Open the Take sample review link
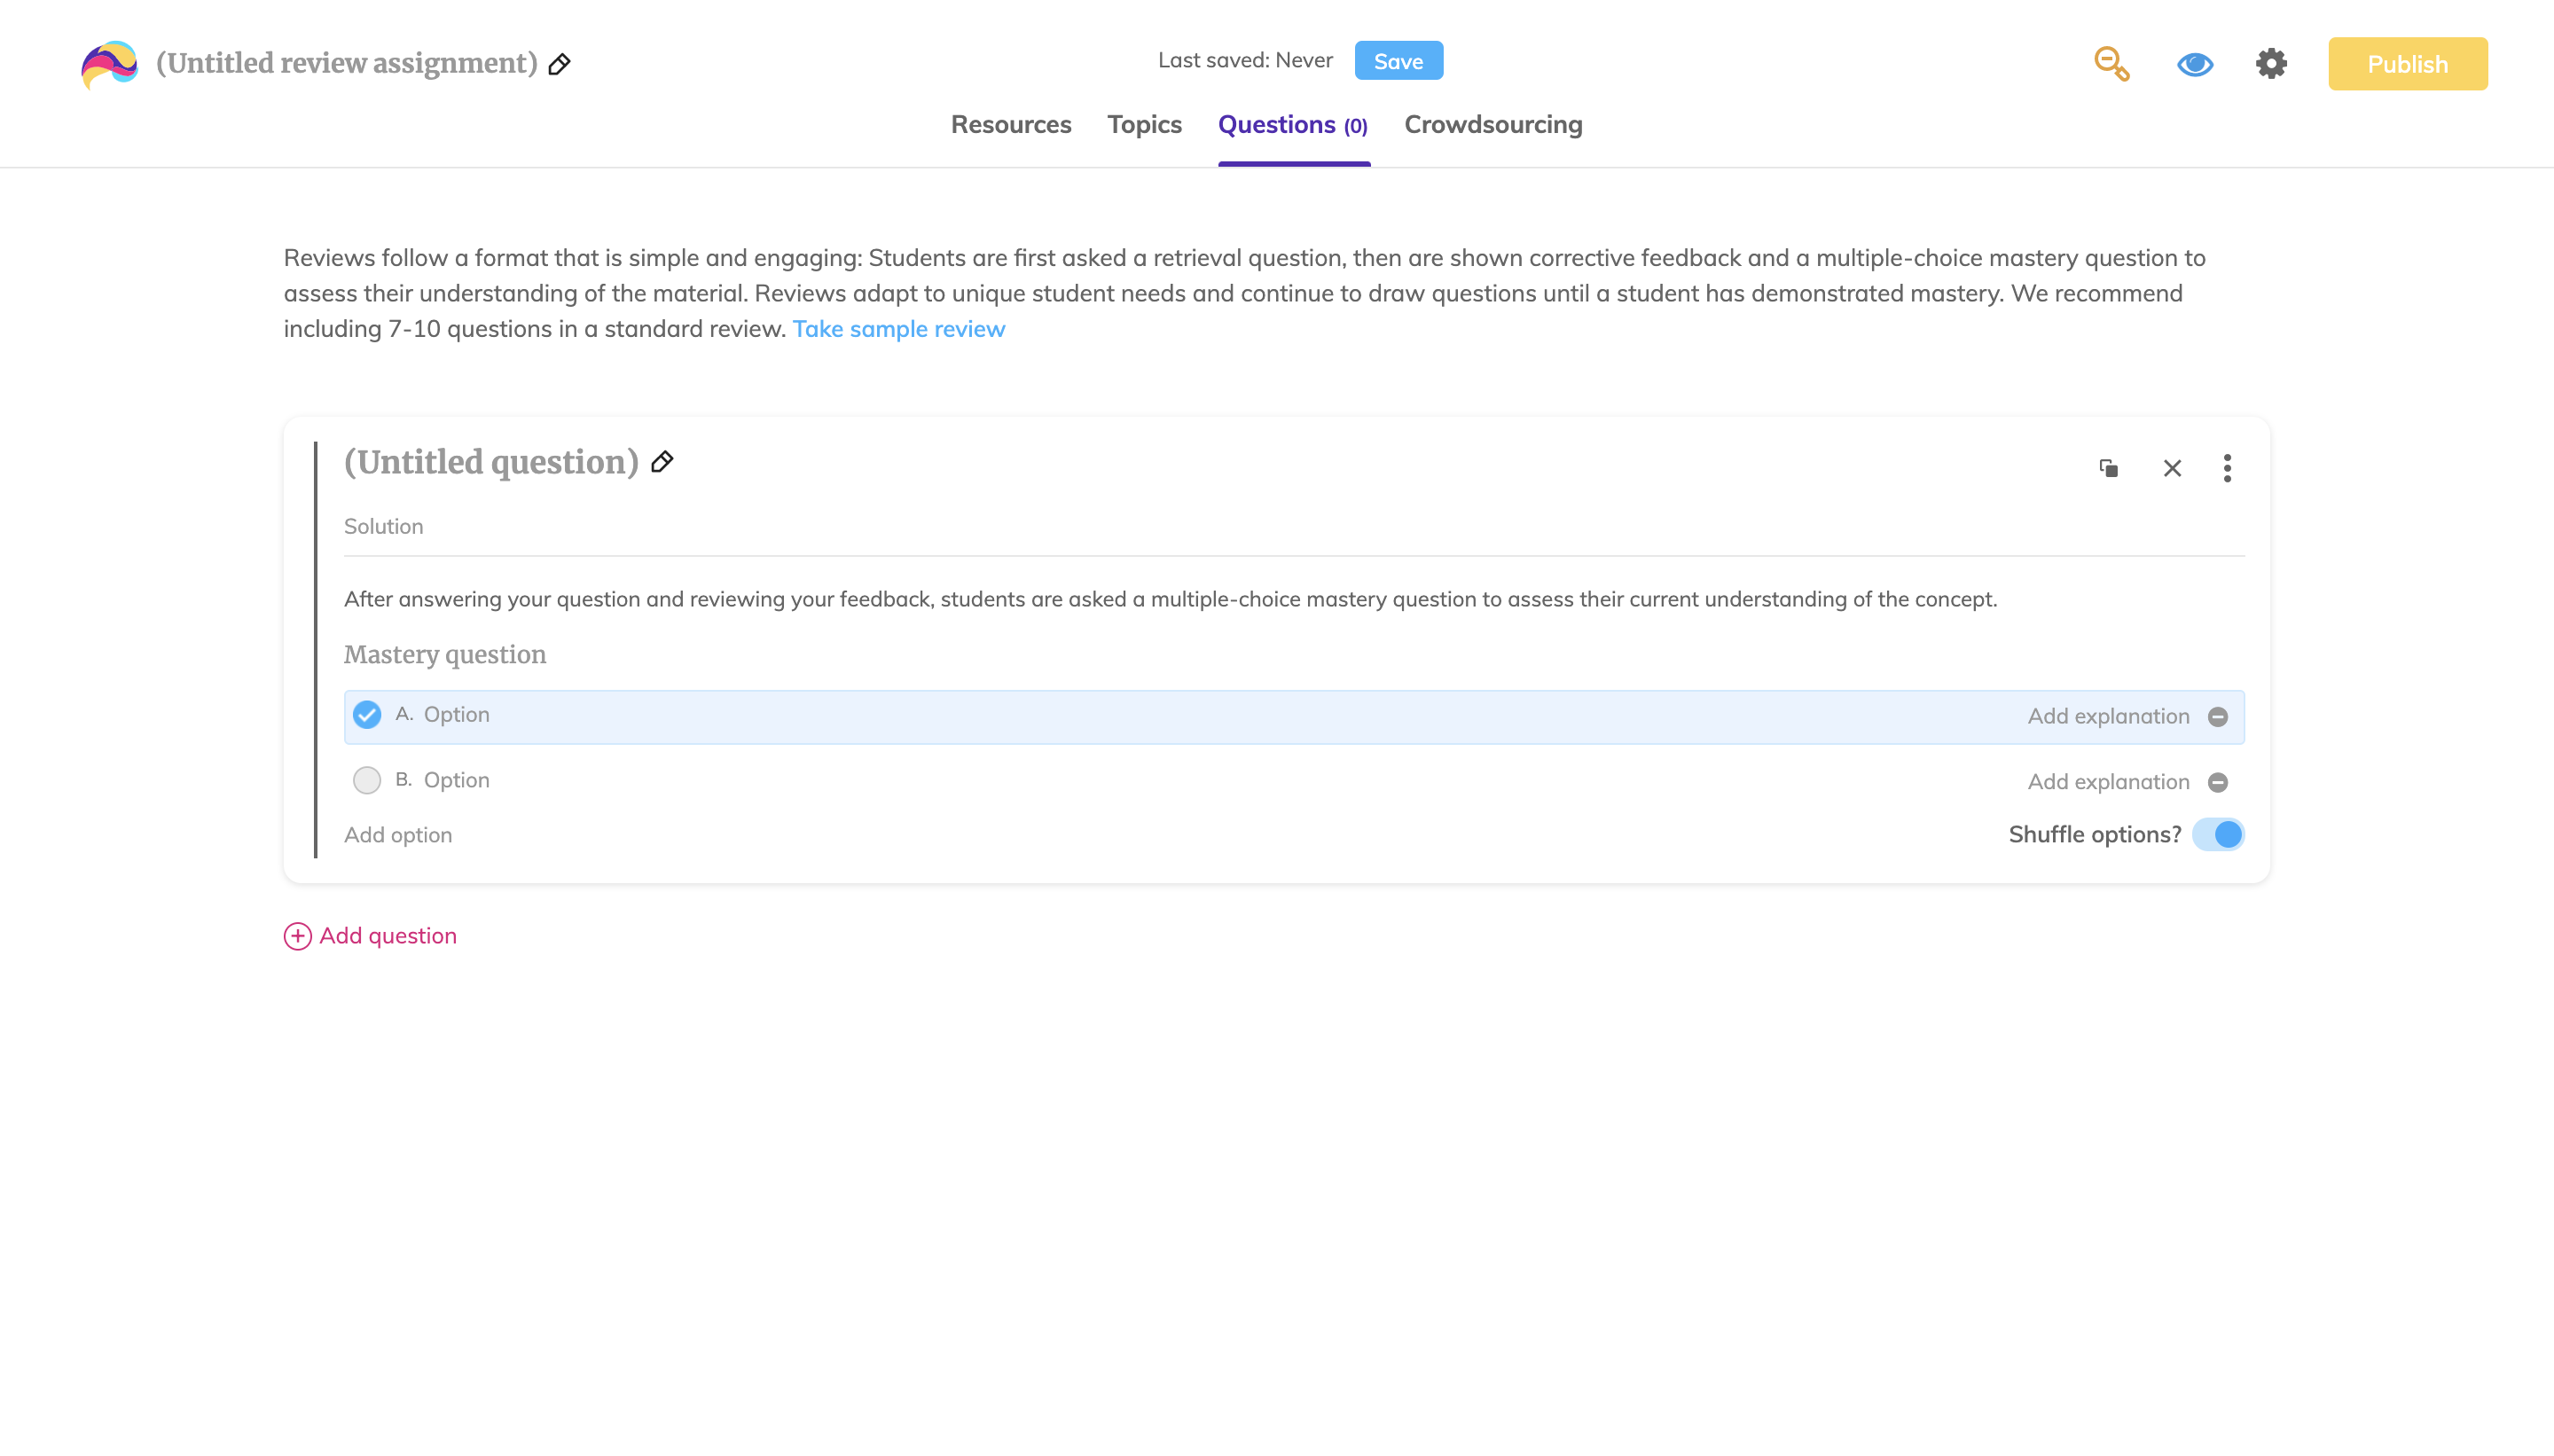Screen dimensions: 2554x1456 [x=898, y=329]
